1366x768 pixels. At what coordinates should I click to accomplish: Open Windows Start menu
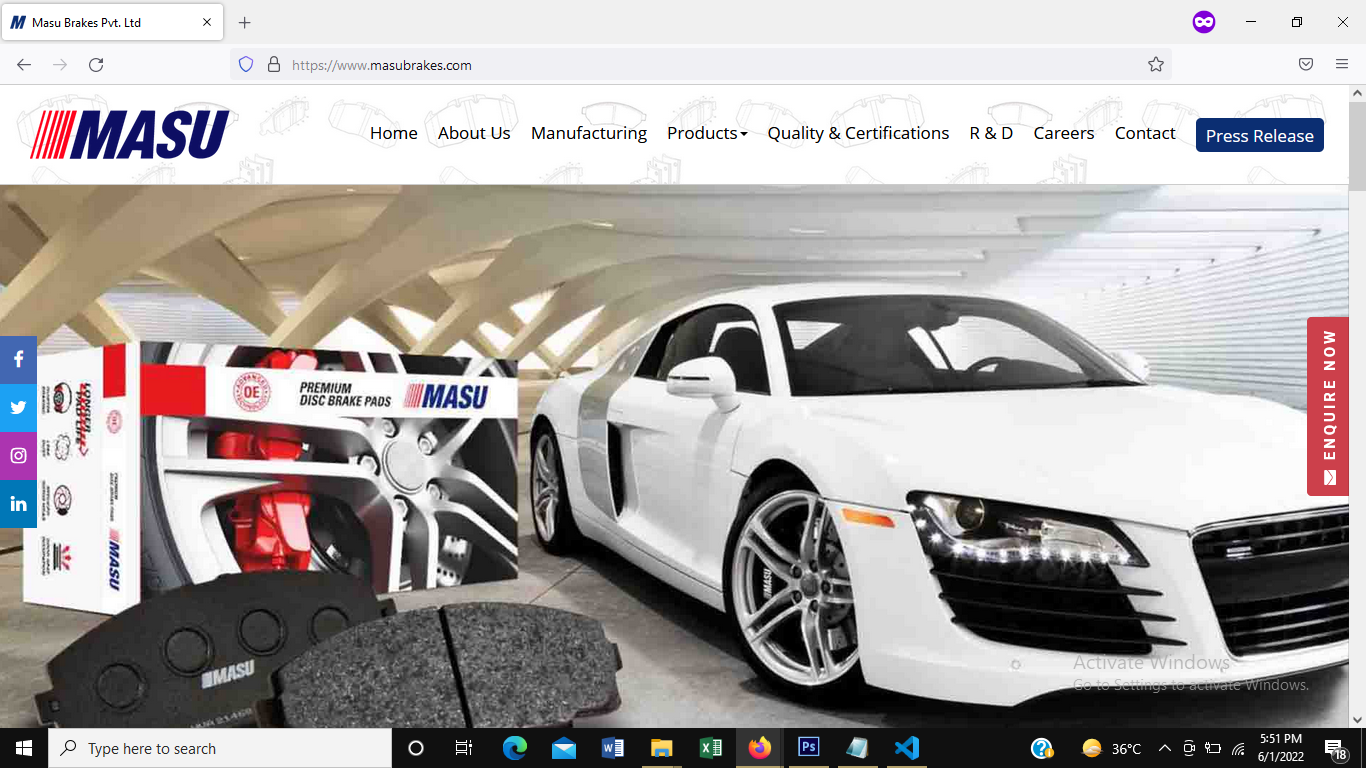tap(24, 748)
